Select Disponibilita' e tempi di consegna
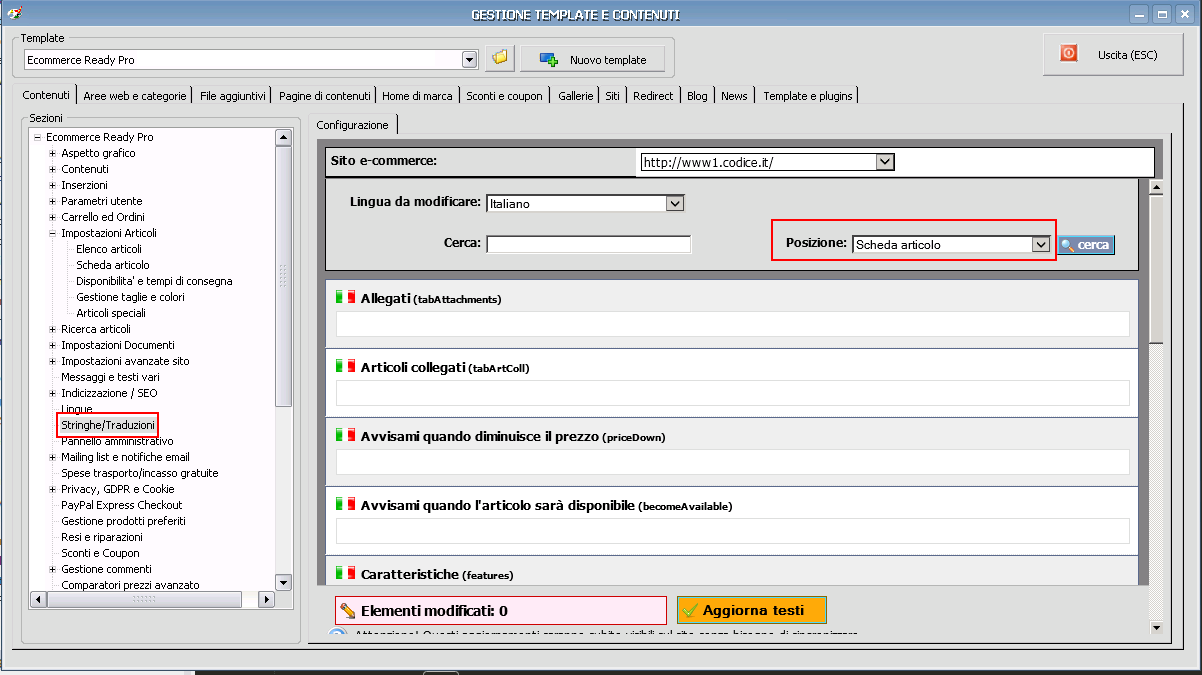 pos(154,281)
